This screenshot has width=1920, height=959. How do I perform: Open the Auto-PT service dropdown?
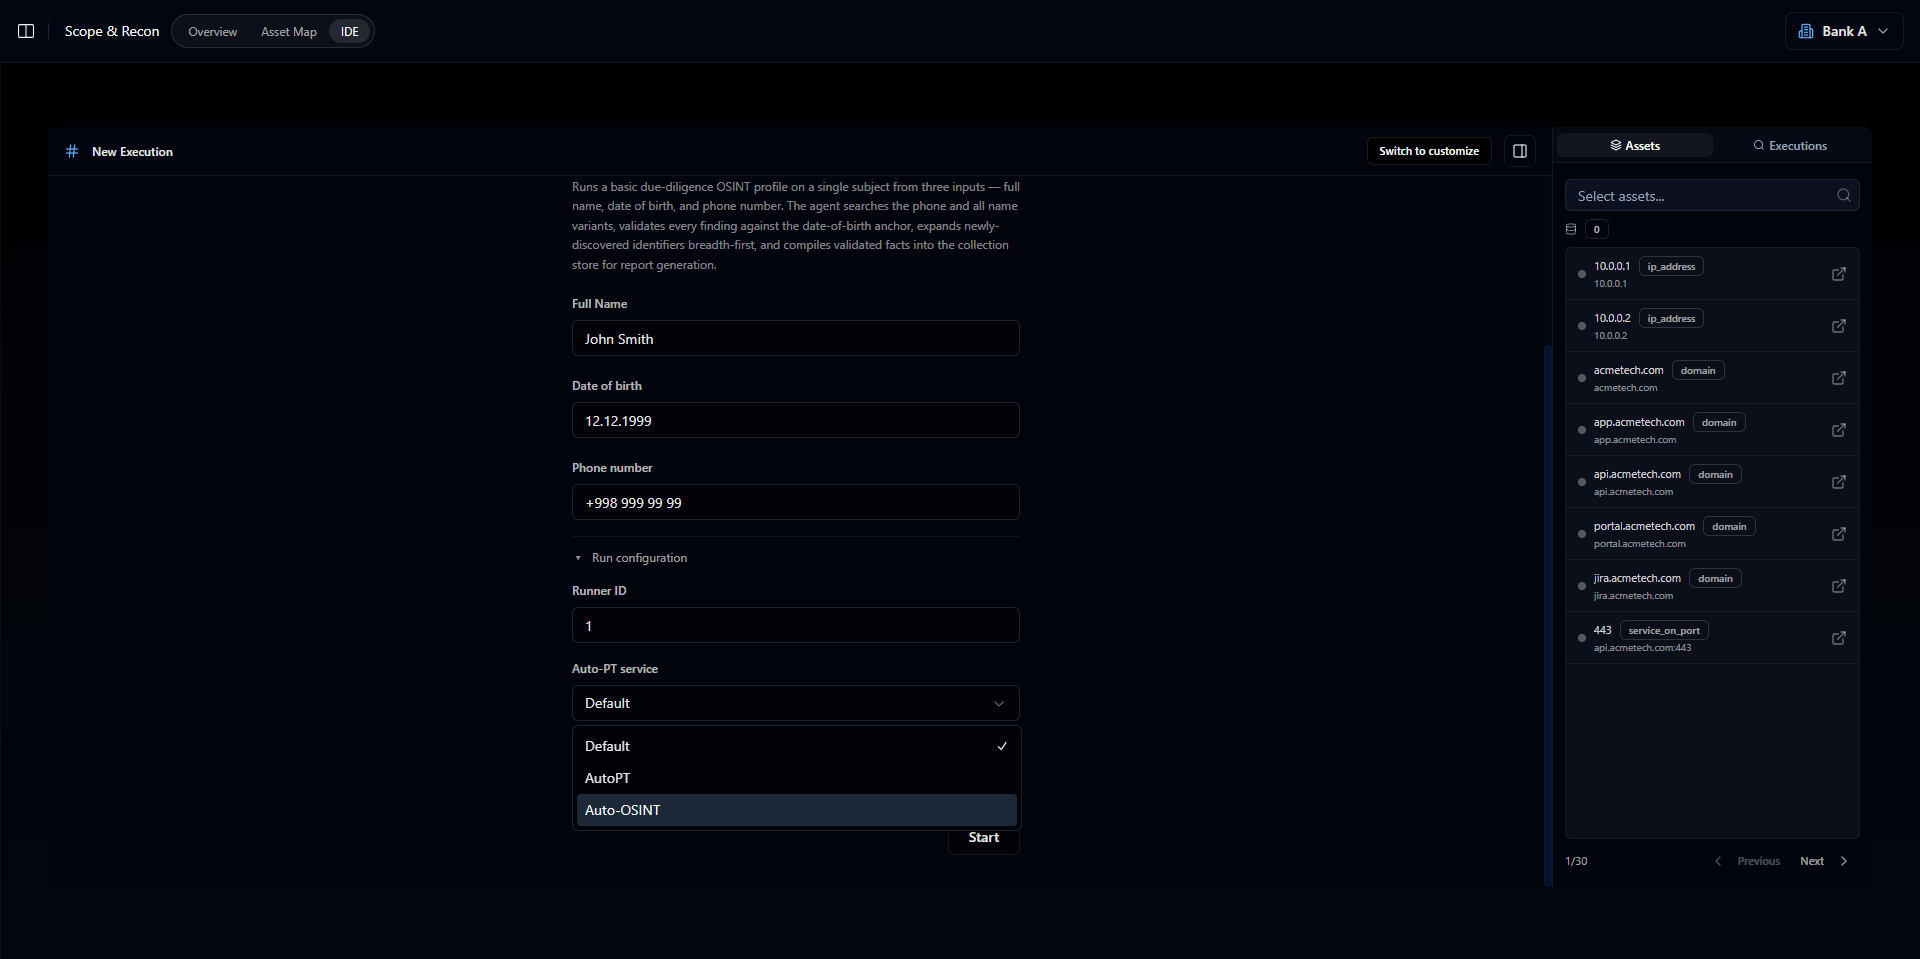coord(796,703)
